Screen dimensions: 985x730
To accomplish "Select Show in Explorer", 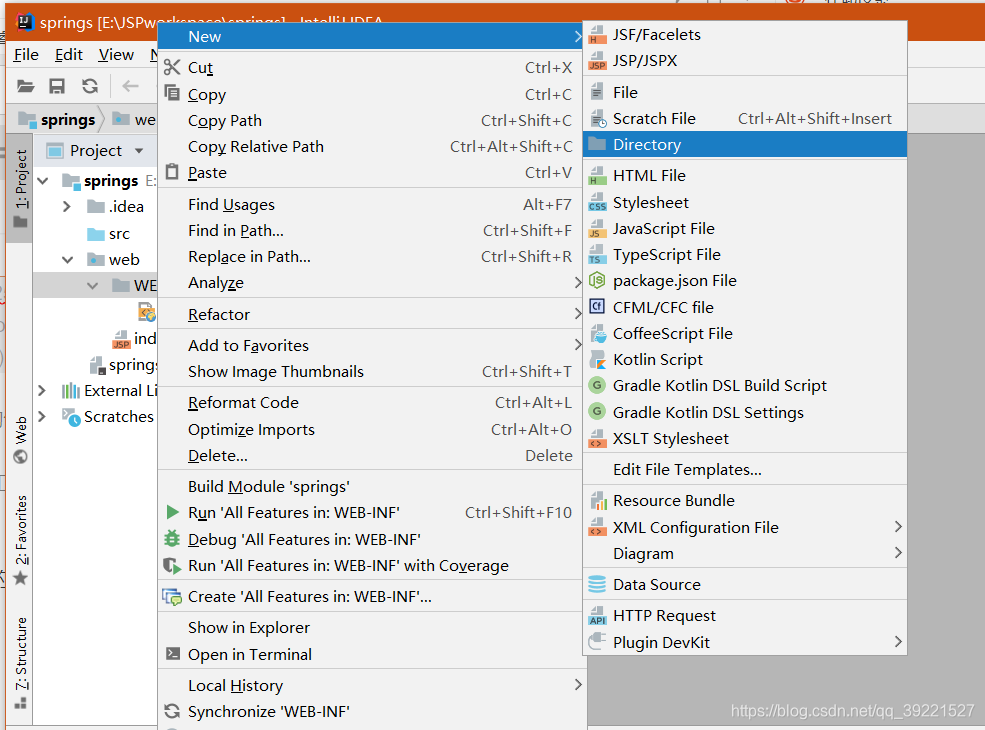I will tap(372, 627).
